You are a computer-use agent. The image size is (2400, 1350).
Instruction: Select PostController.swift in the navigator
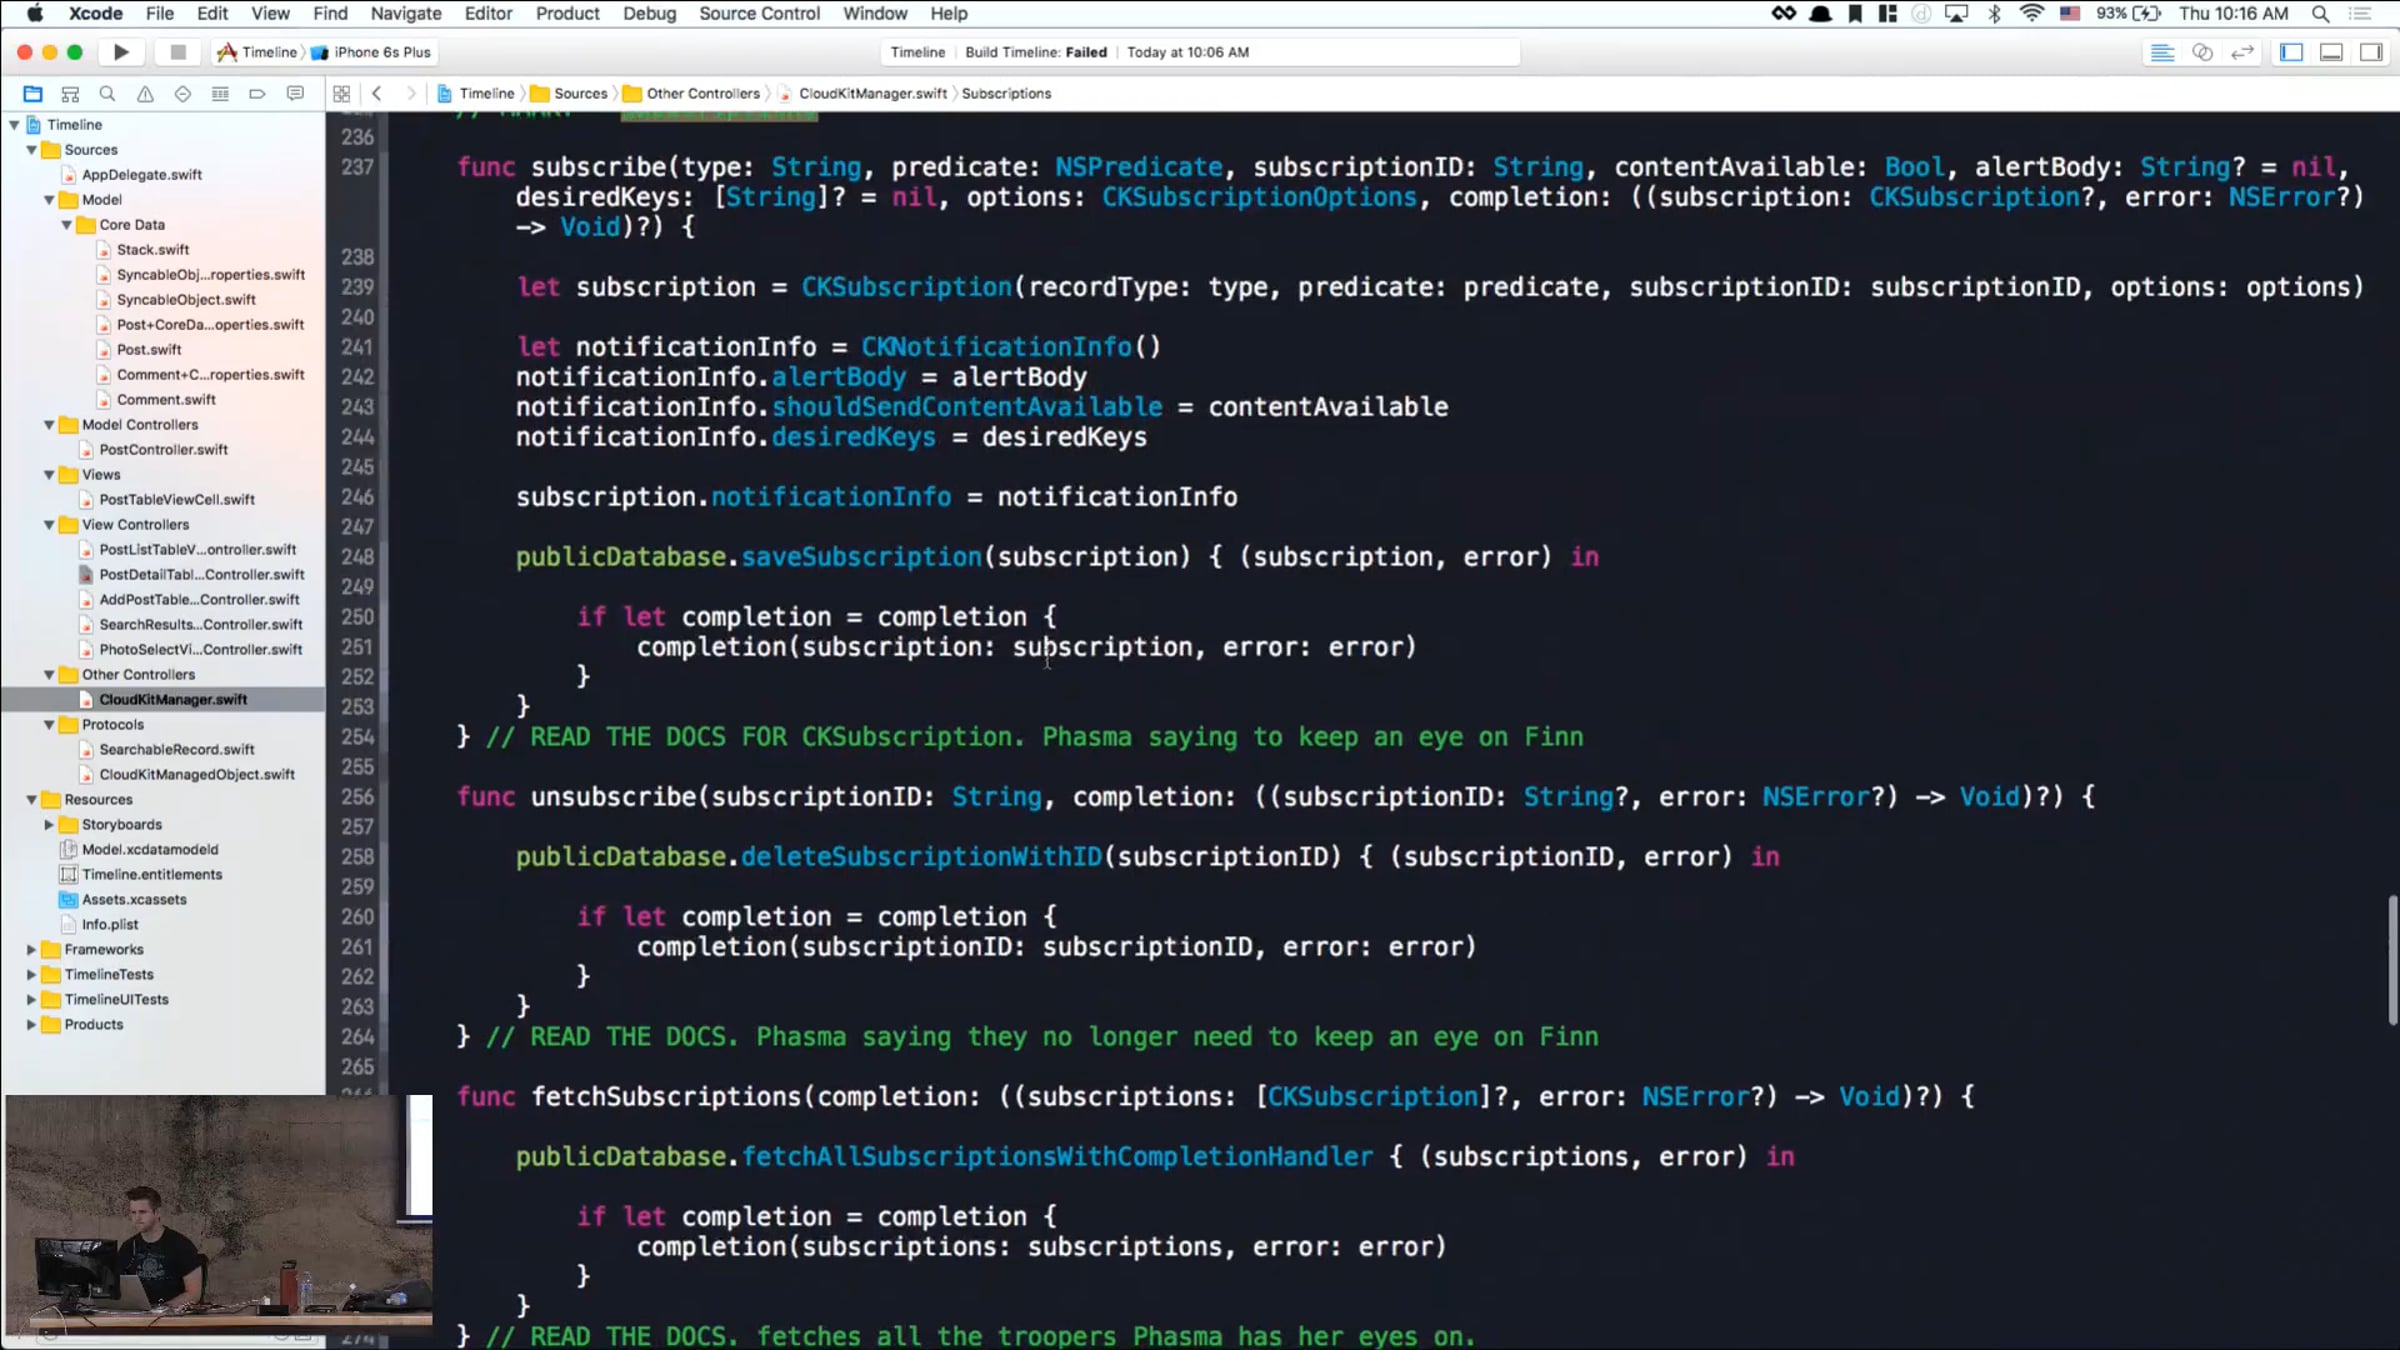click(x=163, y=449)
